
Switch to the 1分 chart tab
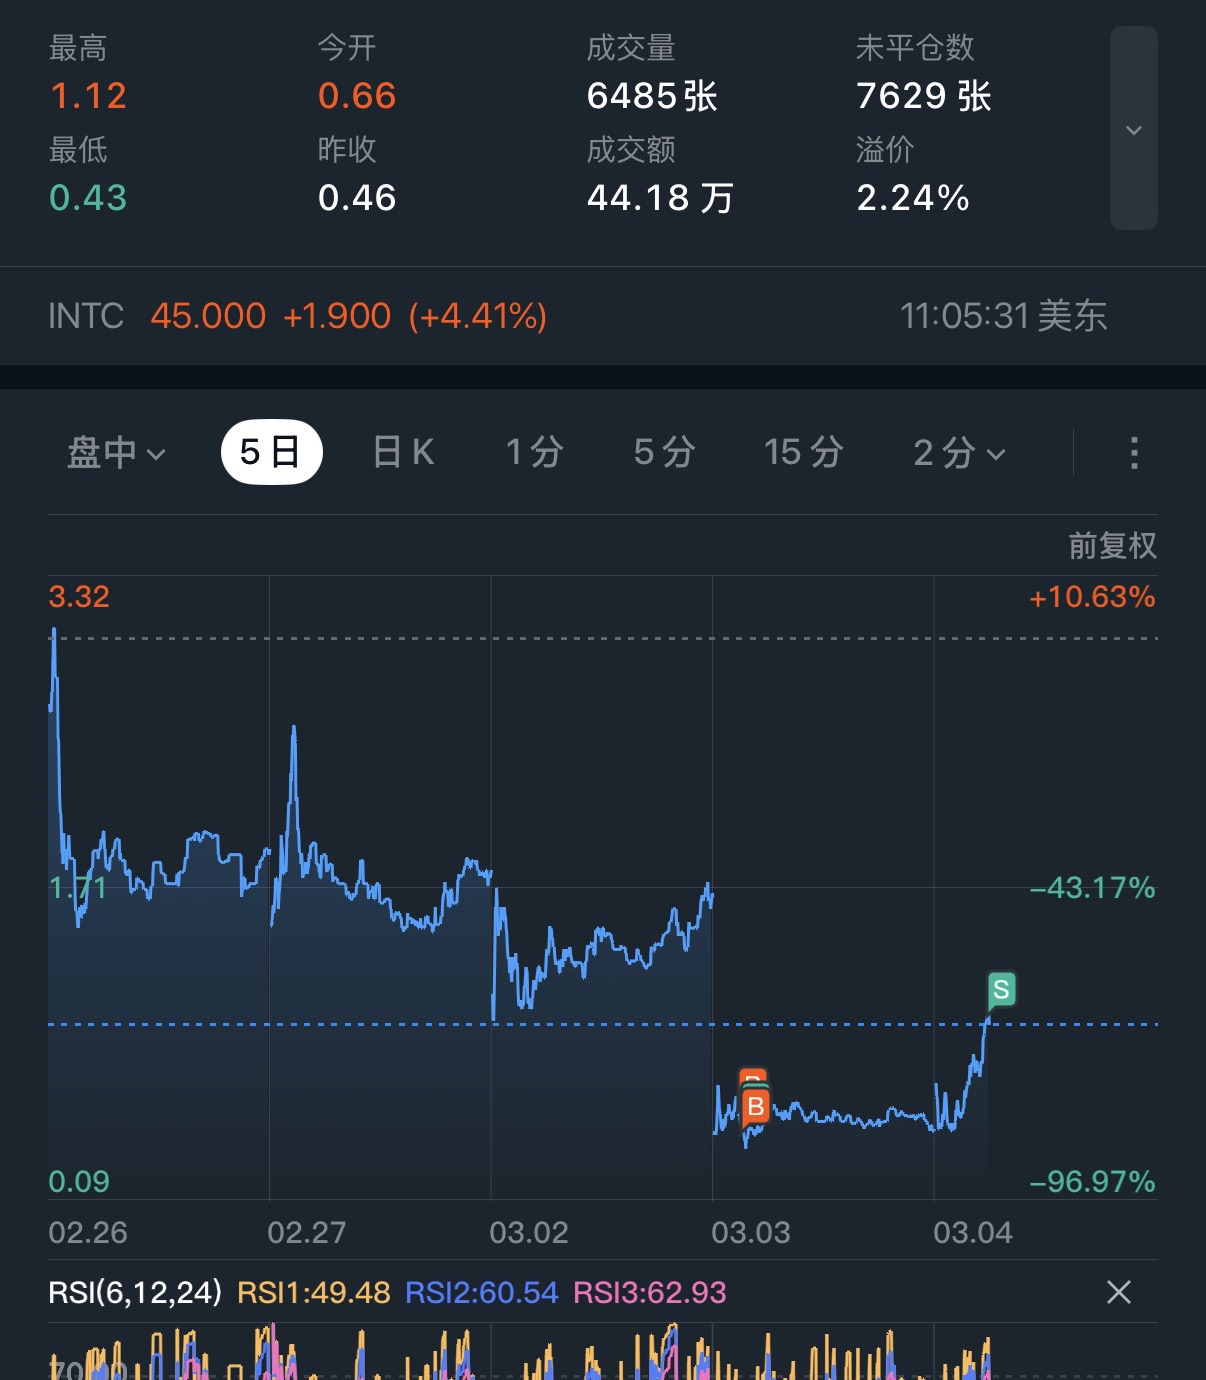point(534,452)
